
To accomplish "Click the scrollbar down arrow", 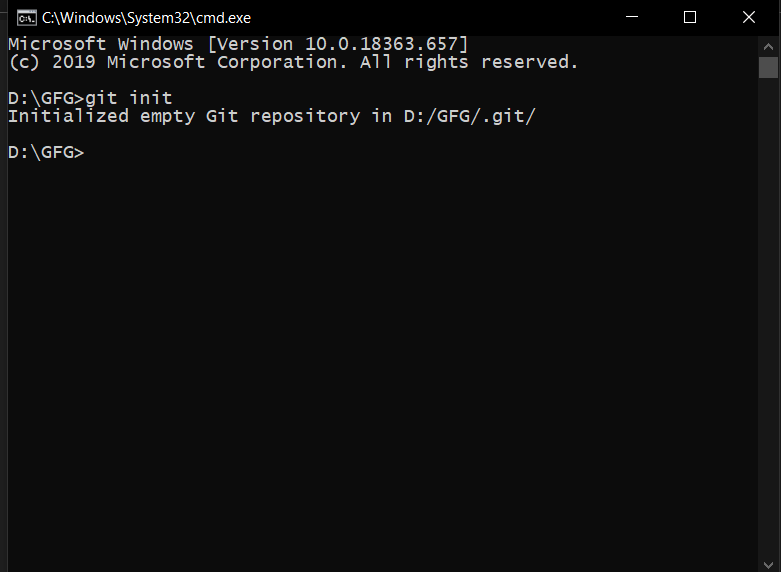I will 768,562.
